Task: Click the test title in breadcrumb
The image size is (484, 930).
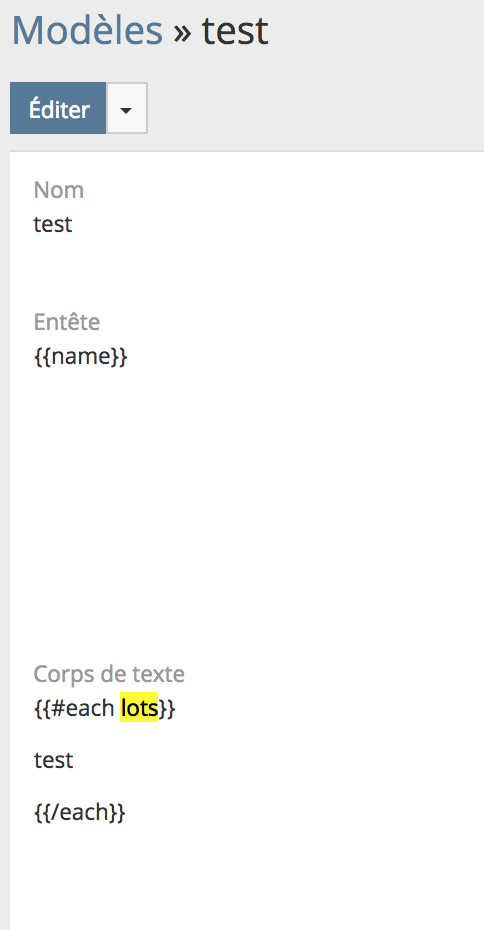Action: click(x=235, y=30)
